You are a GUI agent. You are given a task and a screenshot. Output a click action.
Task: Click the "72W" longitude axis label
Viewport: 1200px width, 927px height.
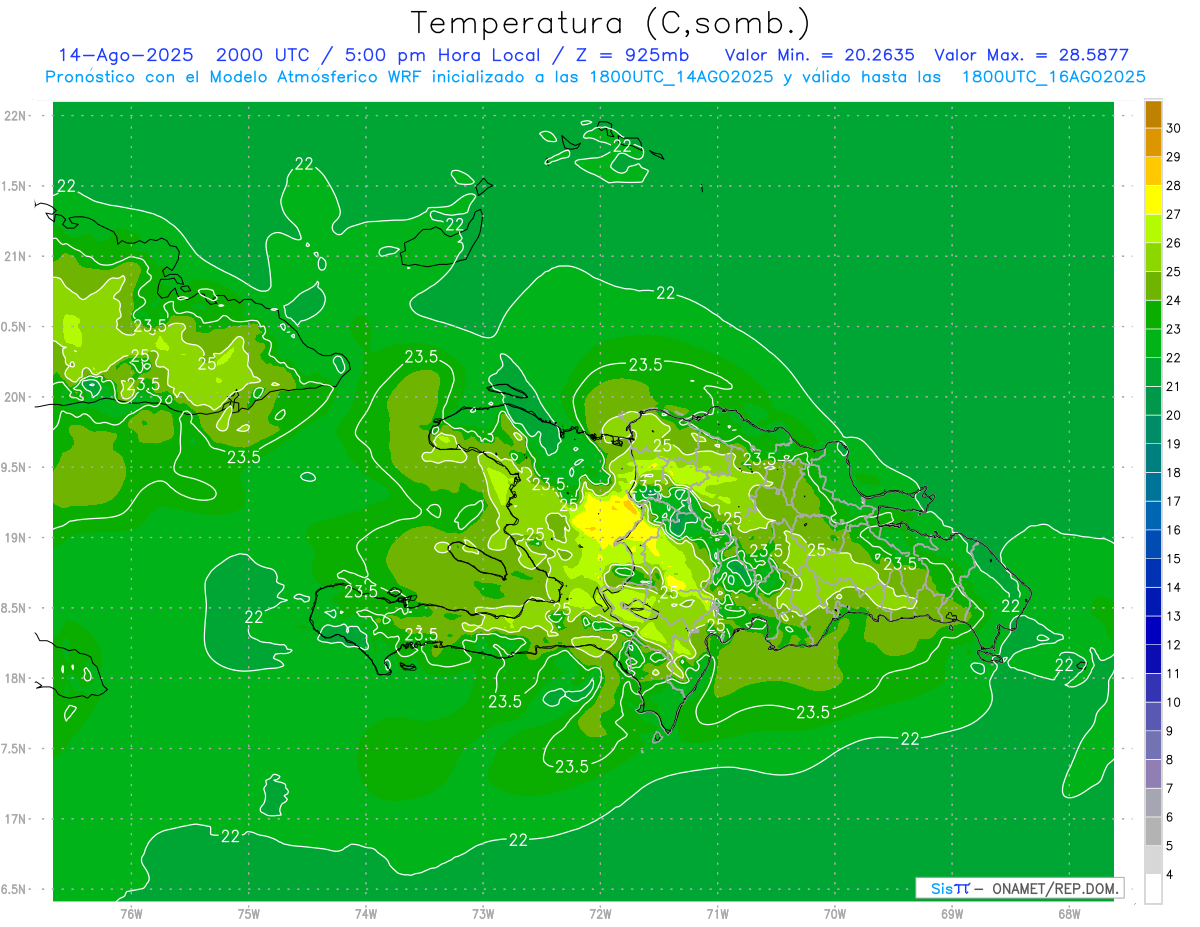pyautogui.click(x=600, y=914)
